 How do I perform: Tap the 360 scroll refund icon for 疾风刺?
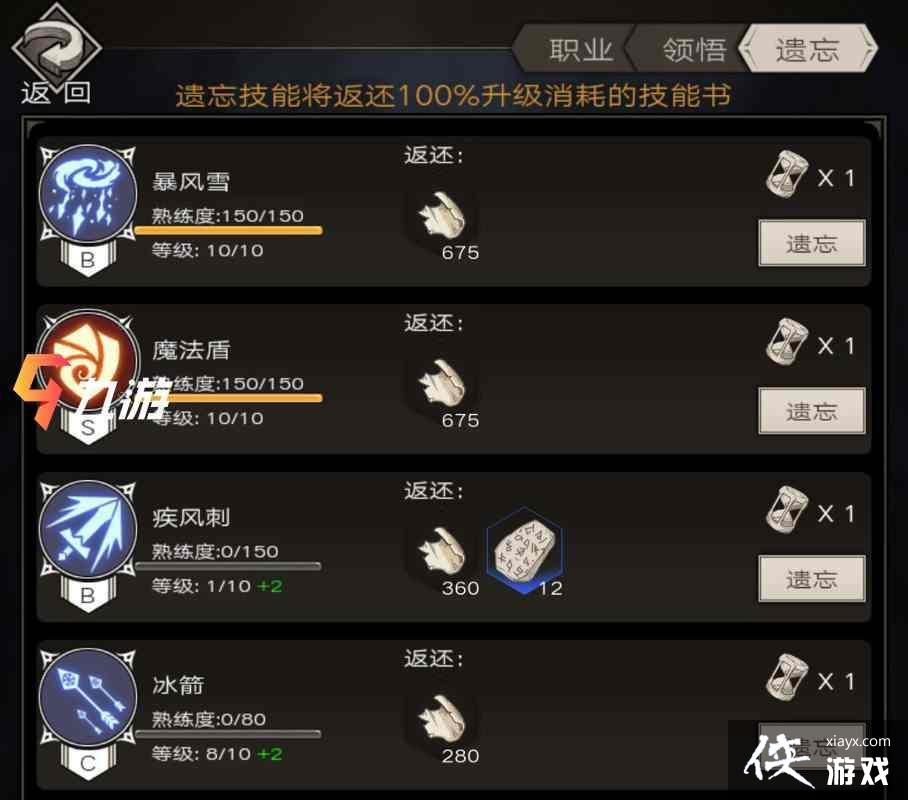pyautogui.click(x=442, y=550)
